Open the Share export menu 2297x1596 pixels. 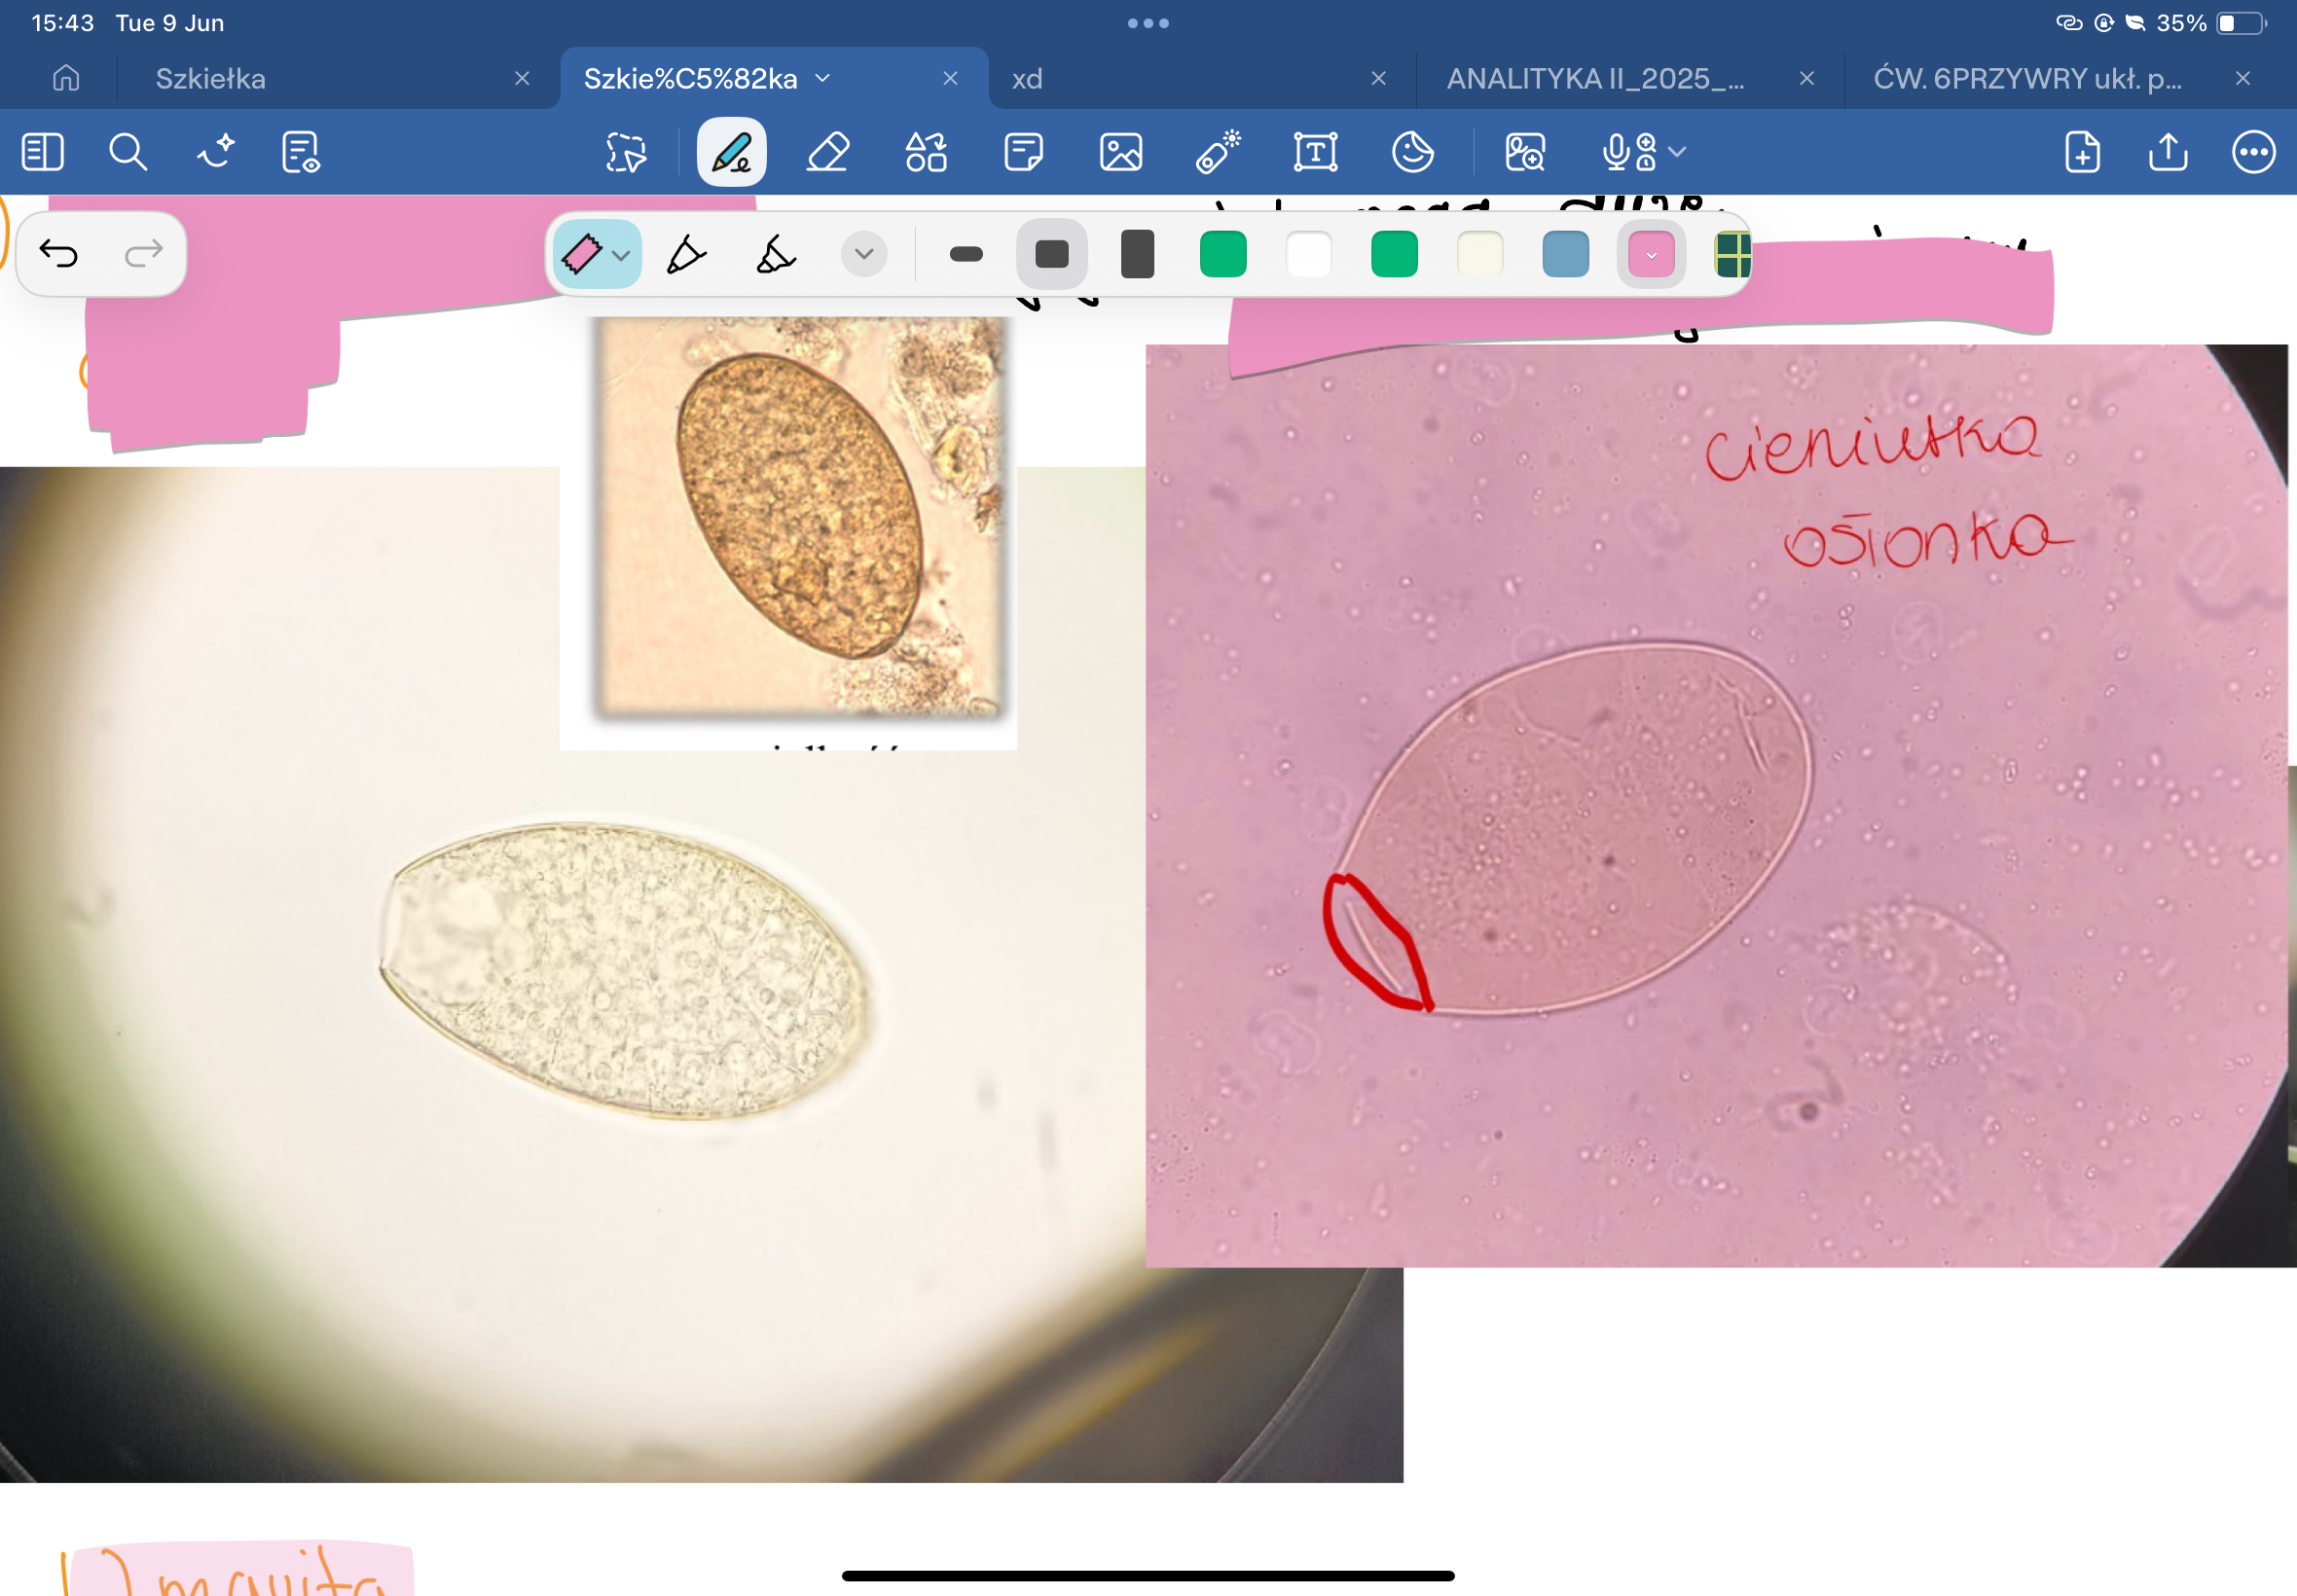2168,152
